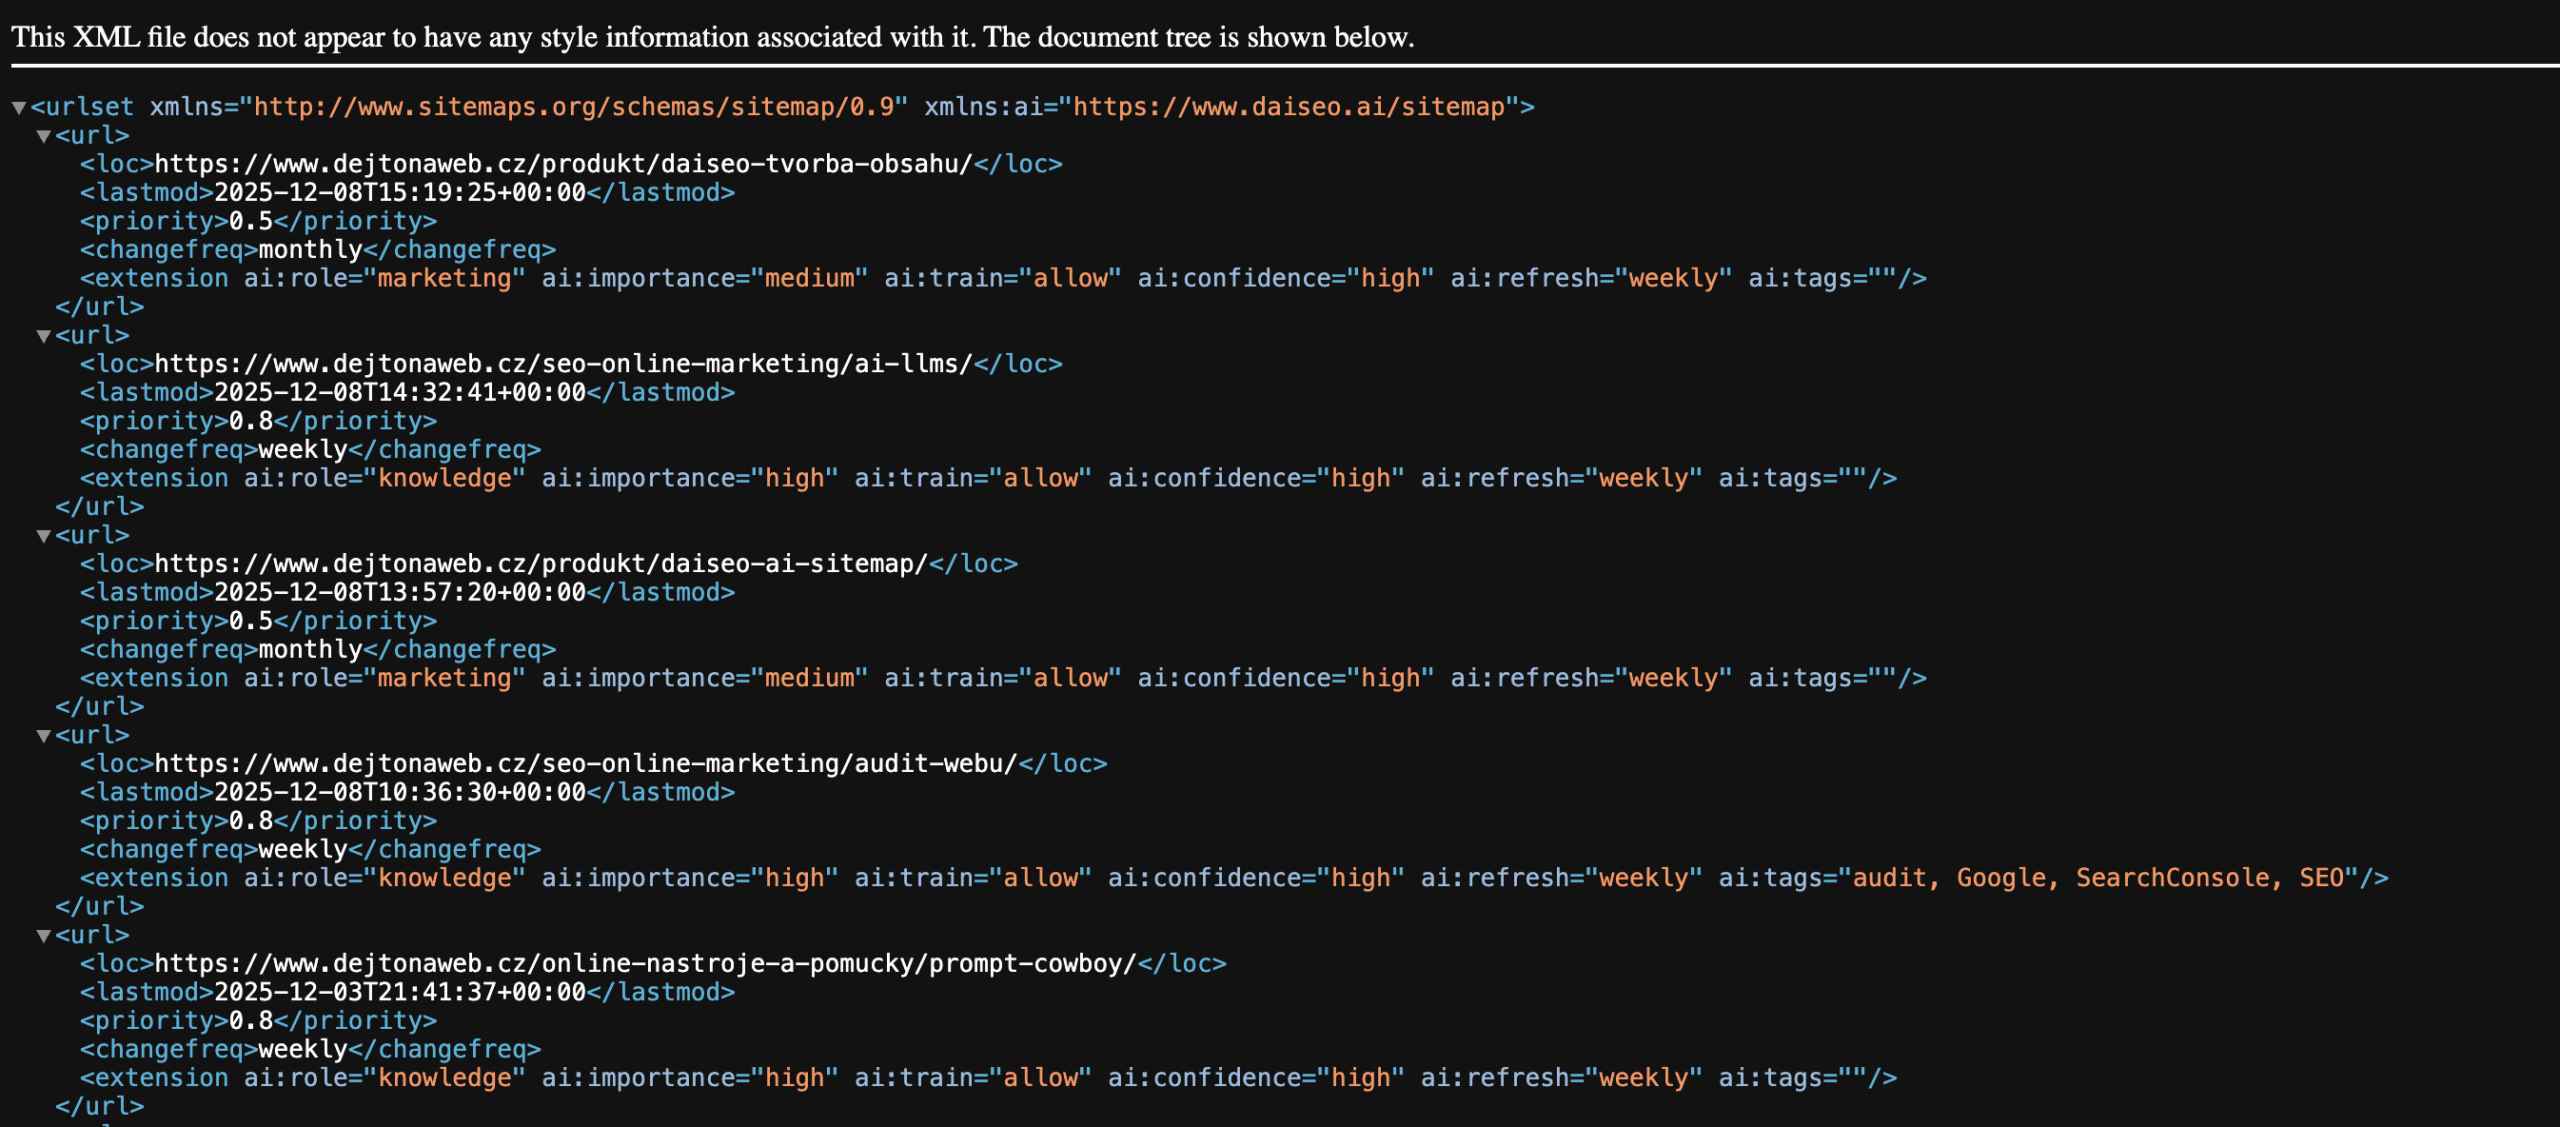Viewport: 2560px width, 1127px height.
Task: Click lastmod value 2025-12-08T15:19:25+00:00
Action: [400, 193]
